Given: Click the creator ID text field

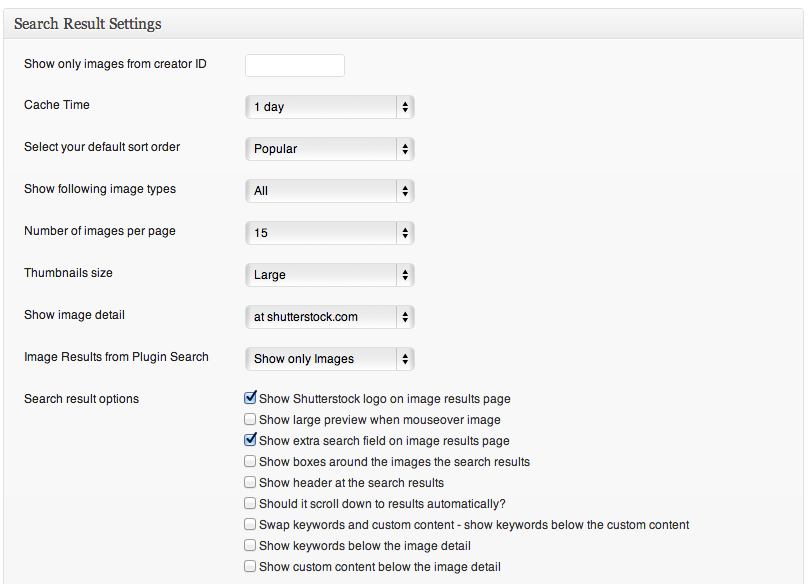Looking at the screenshot, I should point(294,65).
